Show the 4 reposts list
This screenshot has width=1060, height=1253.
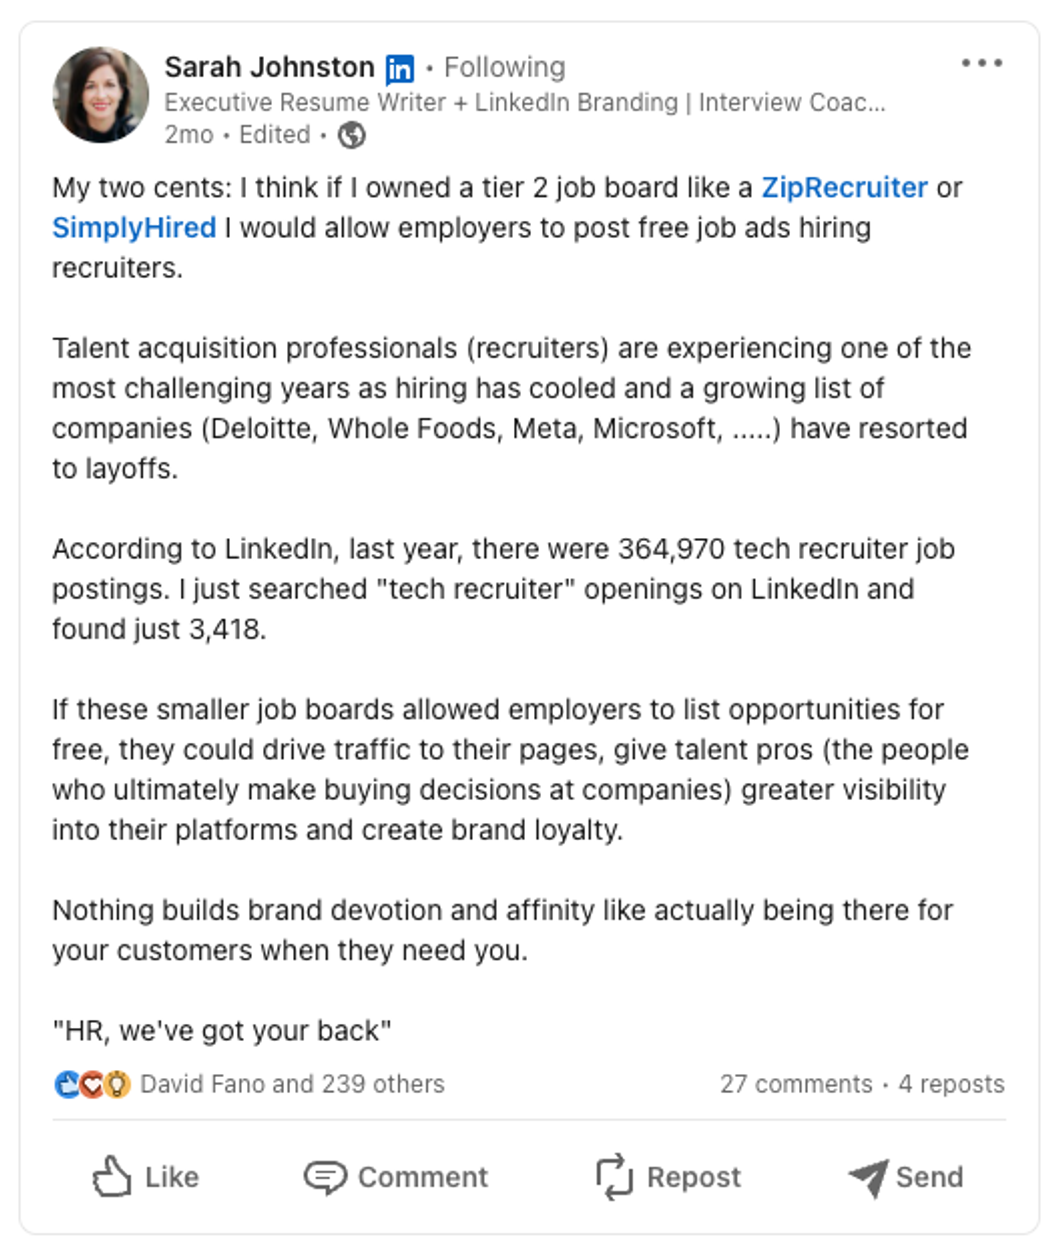coord(951,1084)
